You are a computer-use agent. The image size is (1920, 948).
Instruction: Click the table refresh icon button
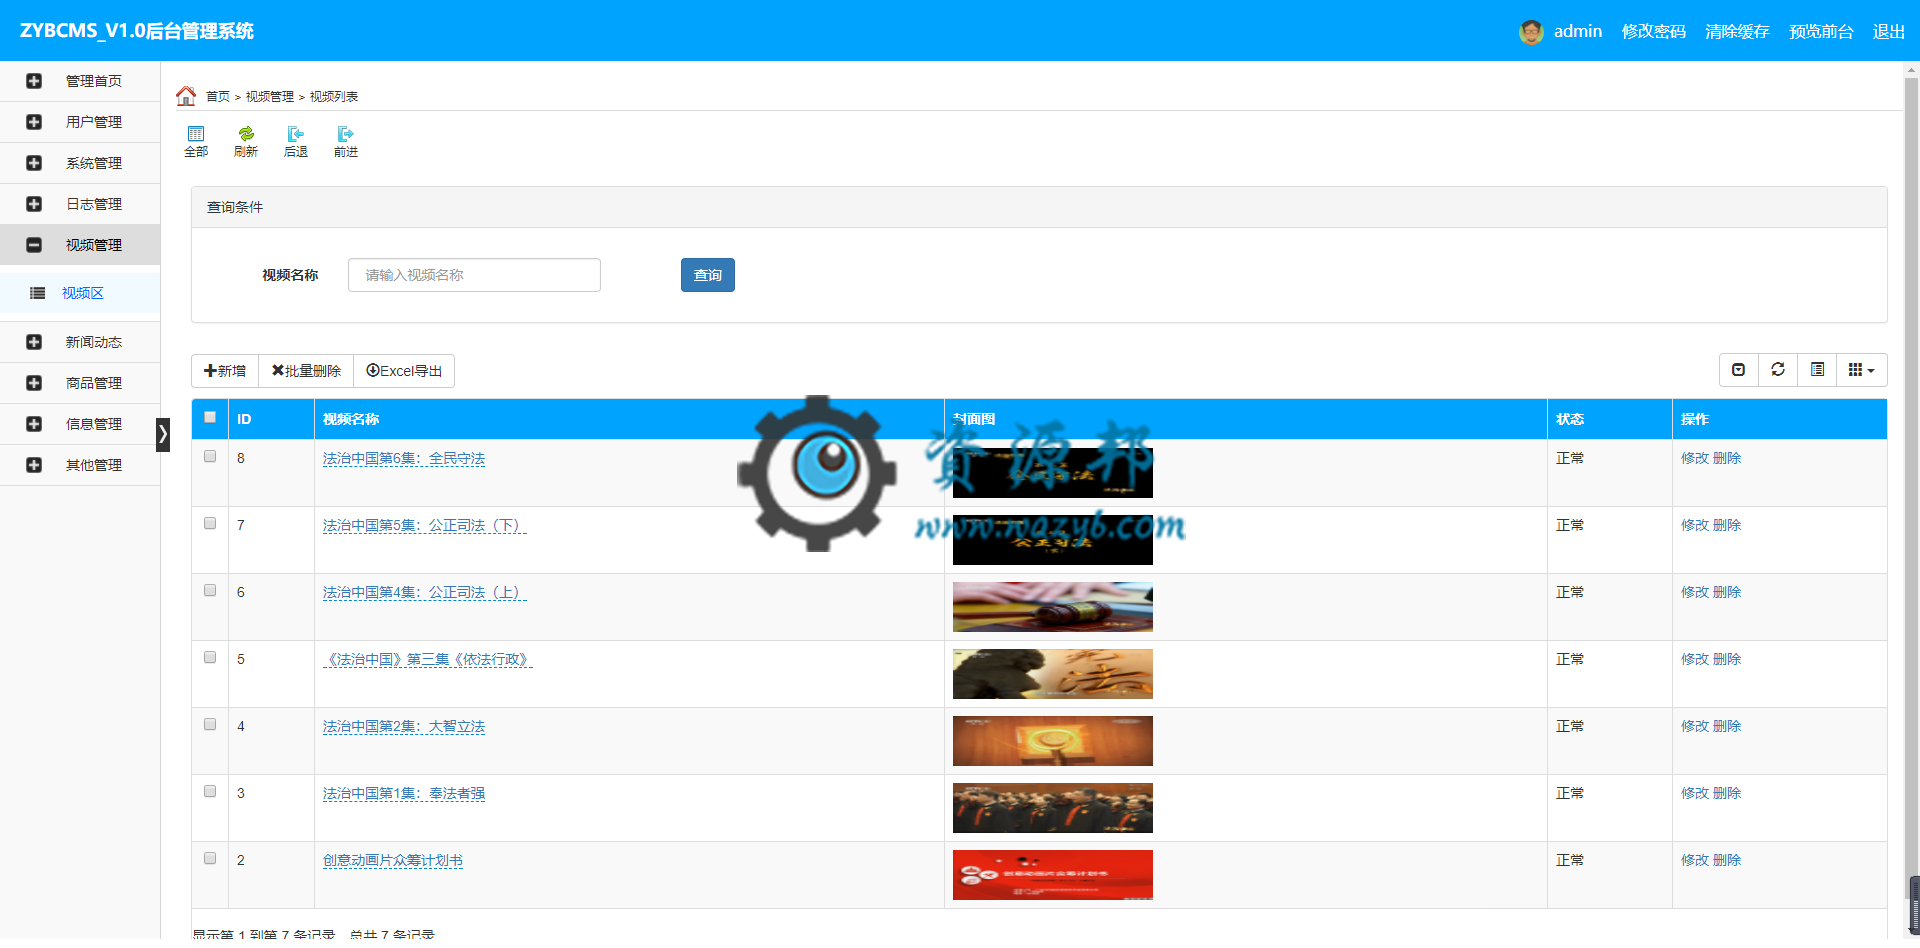[1778, 370]
